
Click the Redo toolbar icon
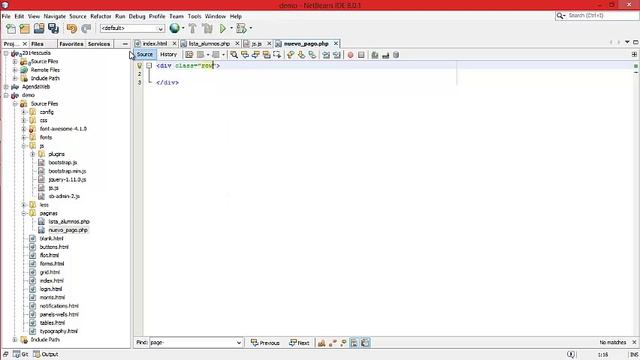coord(86,28)
